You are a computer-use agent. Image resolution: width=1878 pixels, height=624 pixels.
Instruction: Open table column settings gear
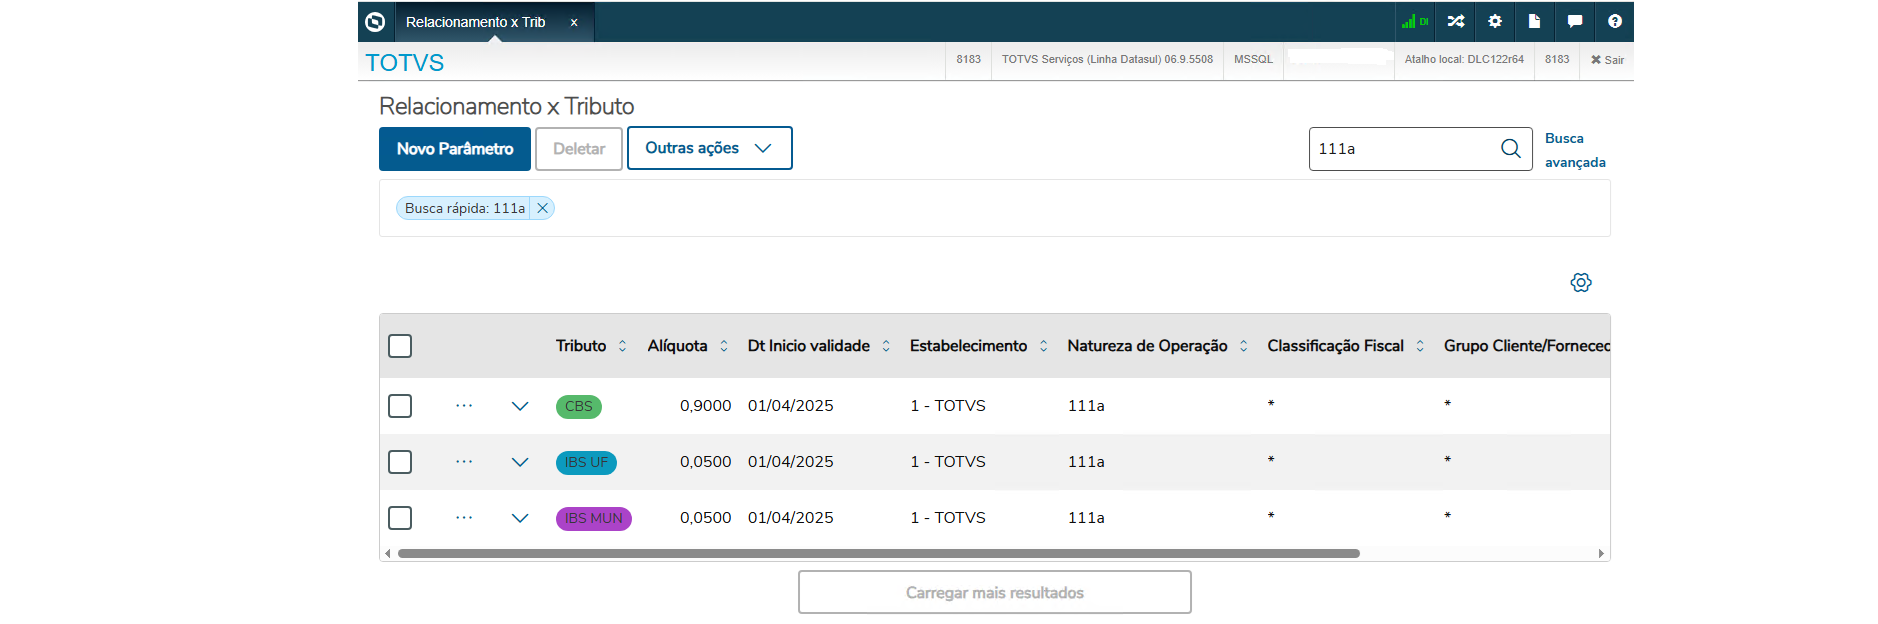1581,282
